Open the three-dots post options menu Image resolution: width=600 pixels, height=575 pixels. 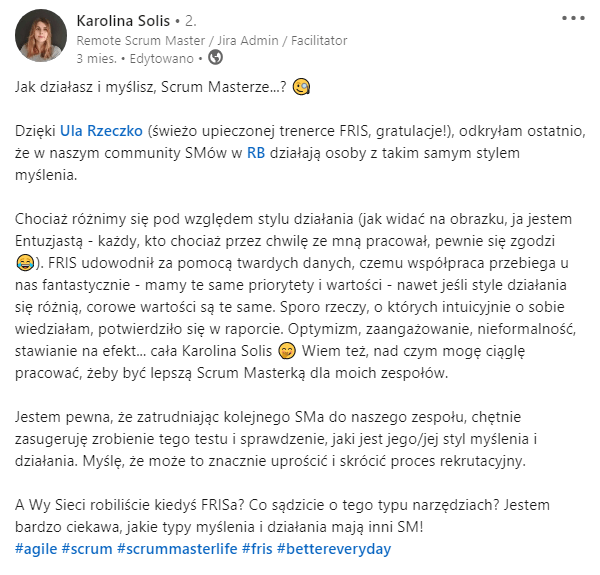click(x=573, y=18)
